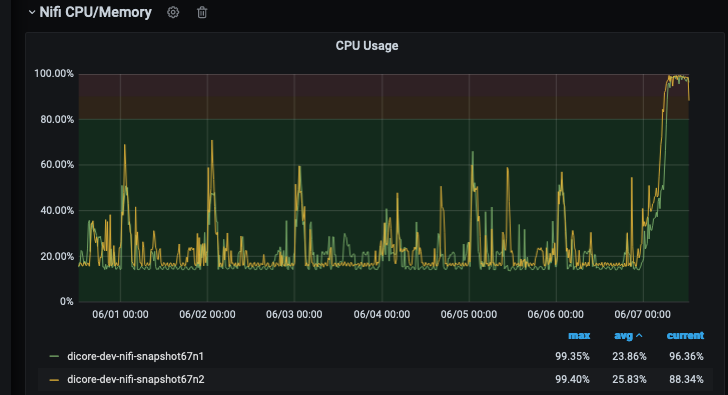Click the 99.35% max value

(x=572, y=356)
